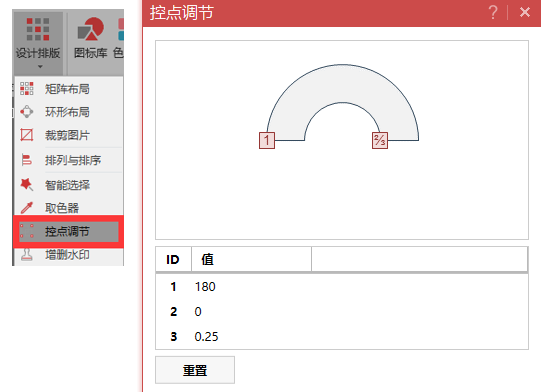Click the 增删水印 stamp icon
Screen dimensions: 541x392
coord(27,255)
